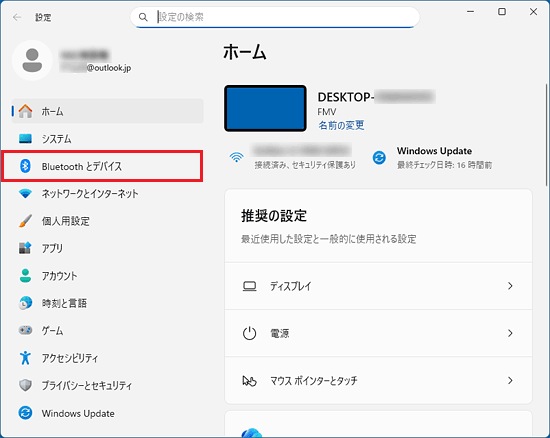Click the user profile avatar
Viewport: 550px width, 438px height.
tap(32, 60)
